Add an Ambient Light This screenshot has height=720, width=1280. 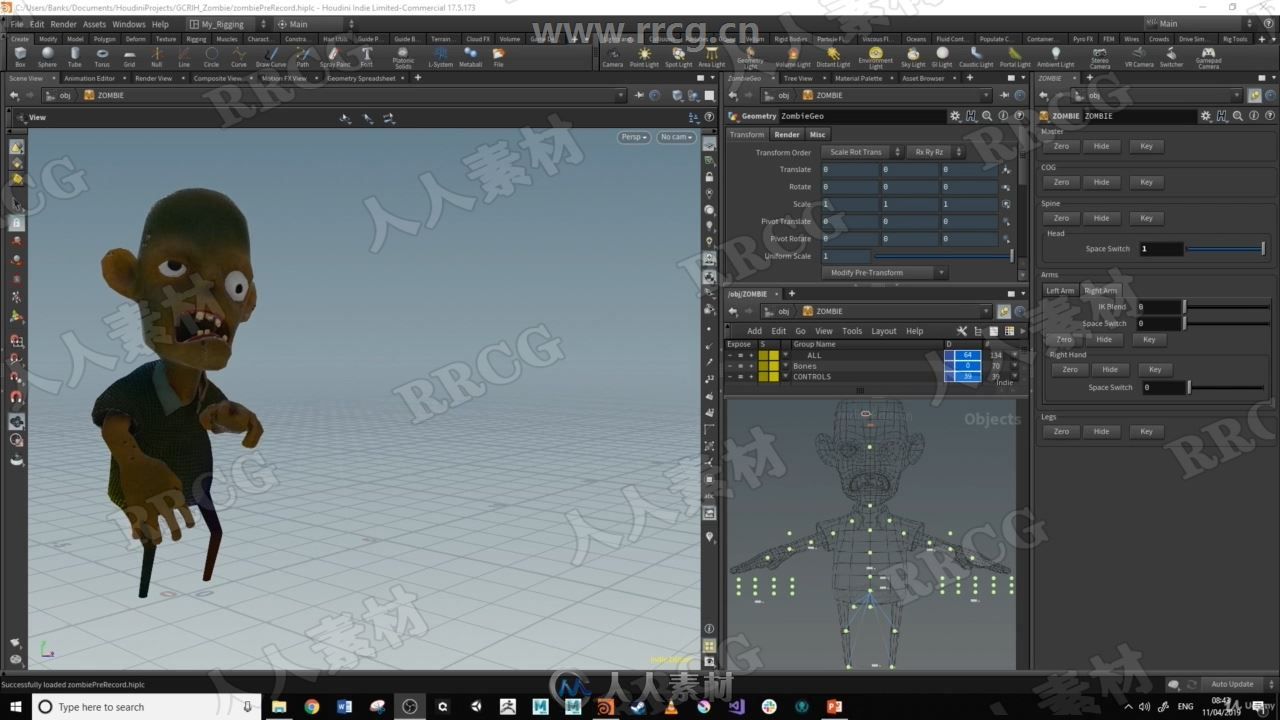1055,56
